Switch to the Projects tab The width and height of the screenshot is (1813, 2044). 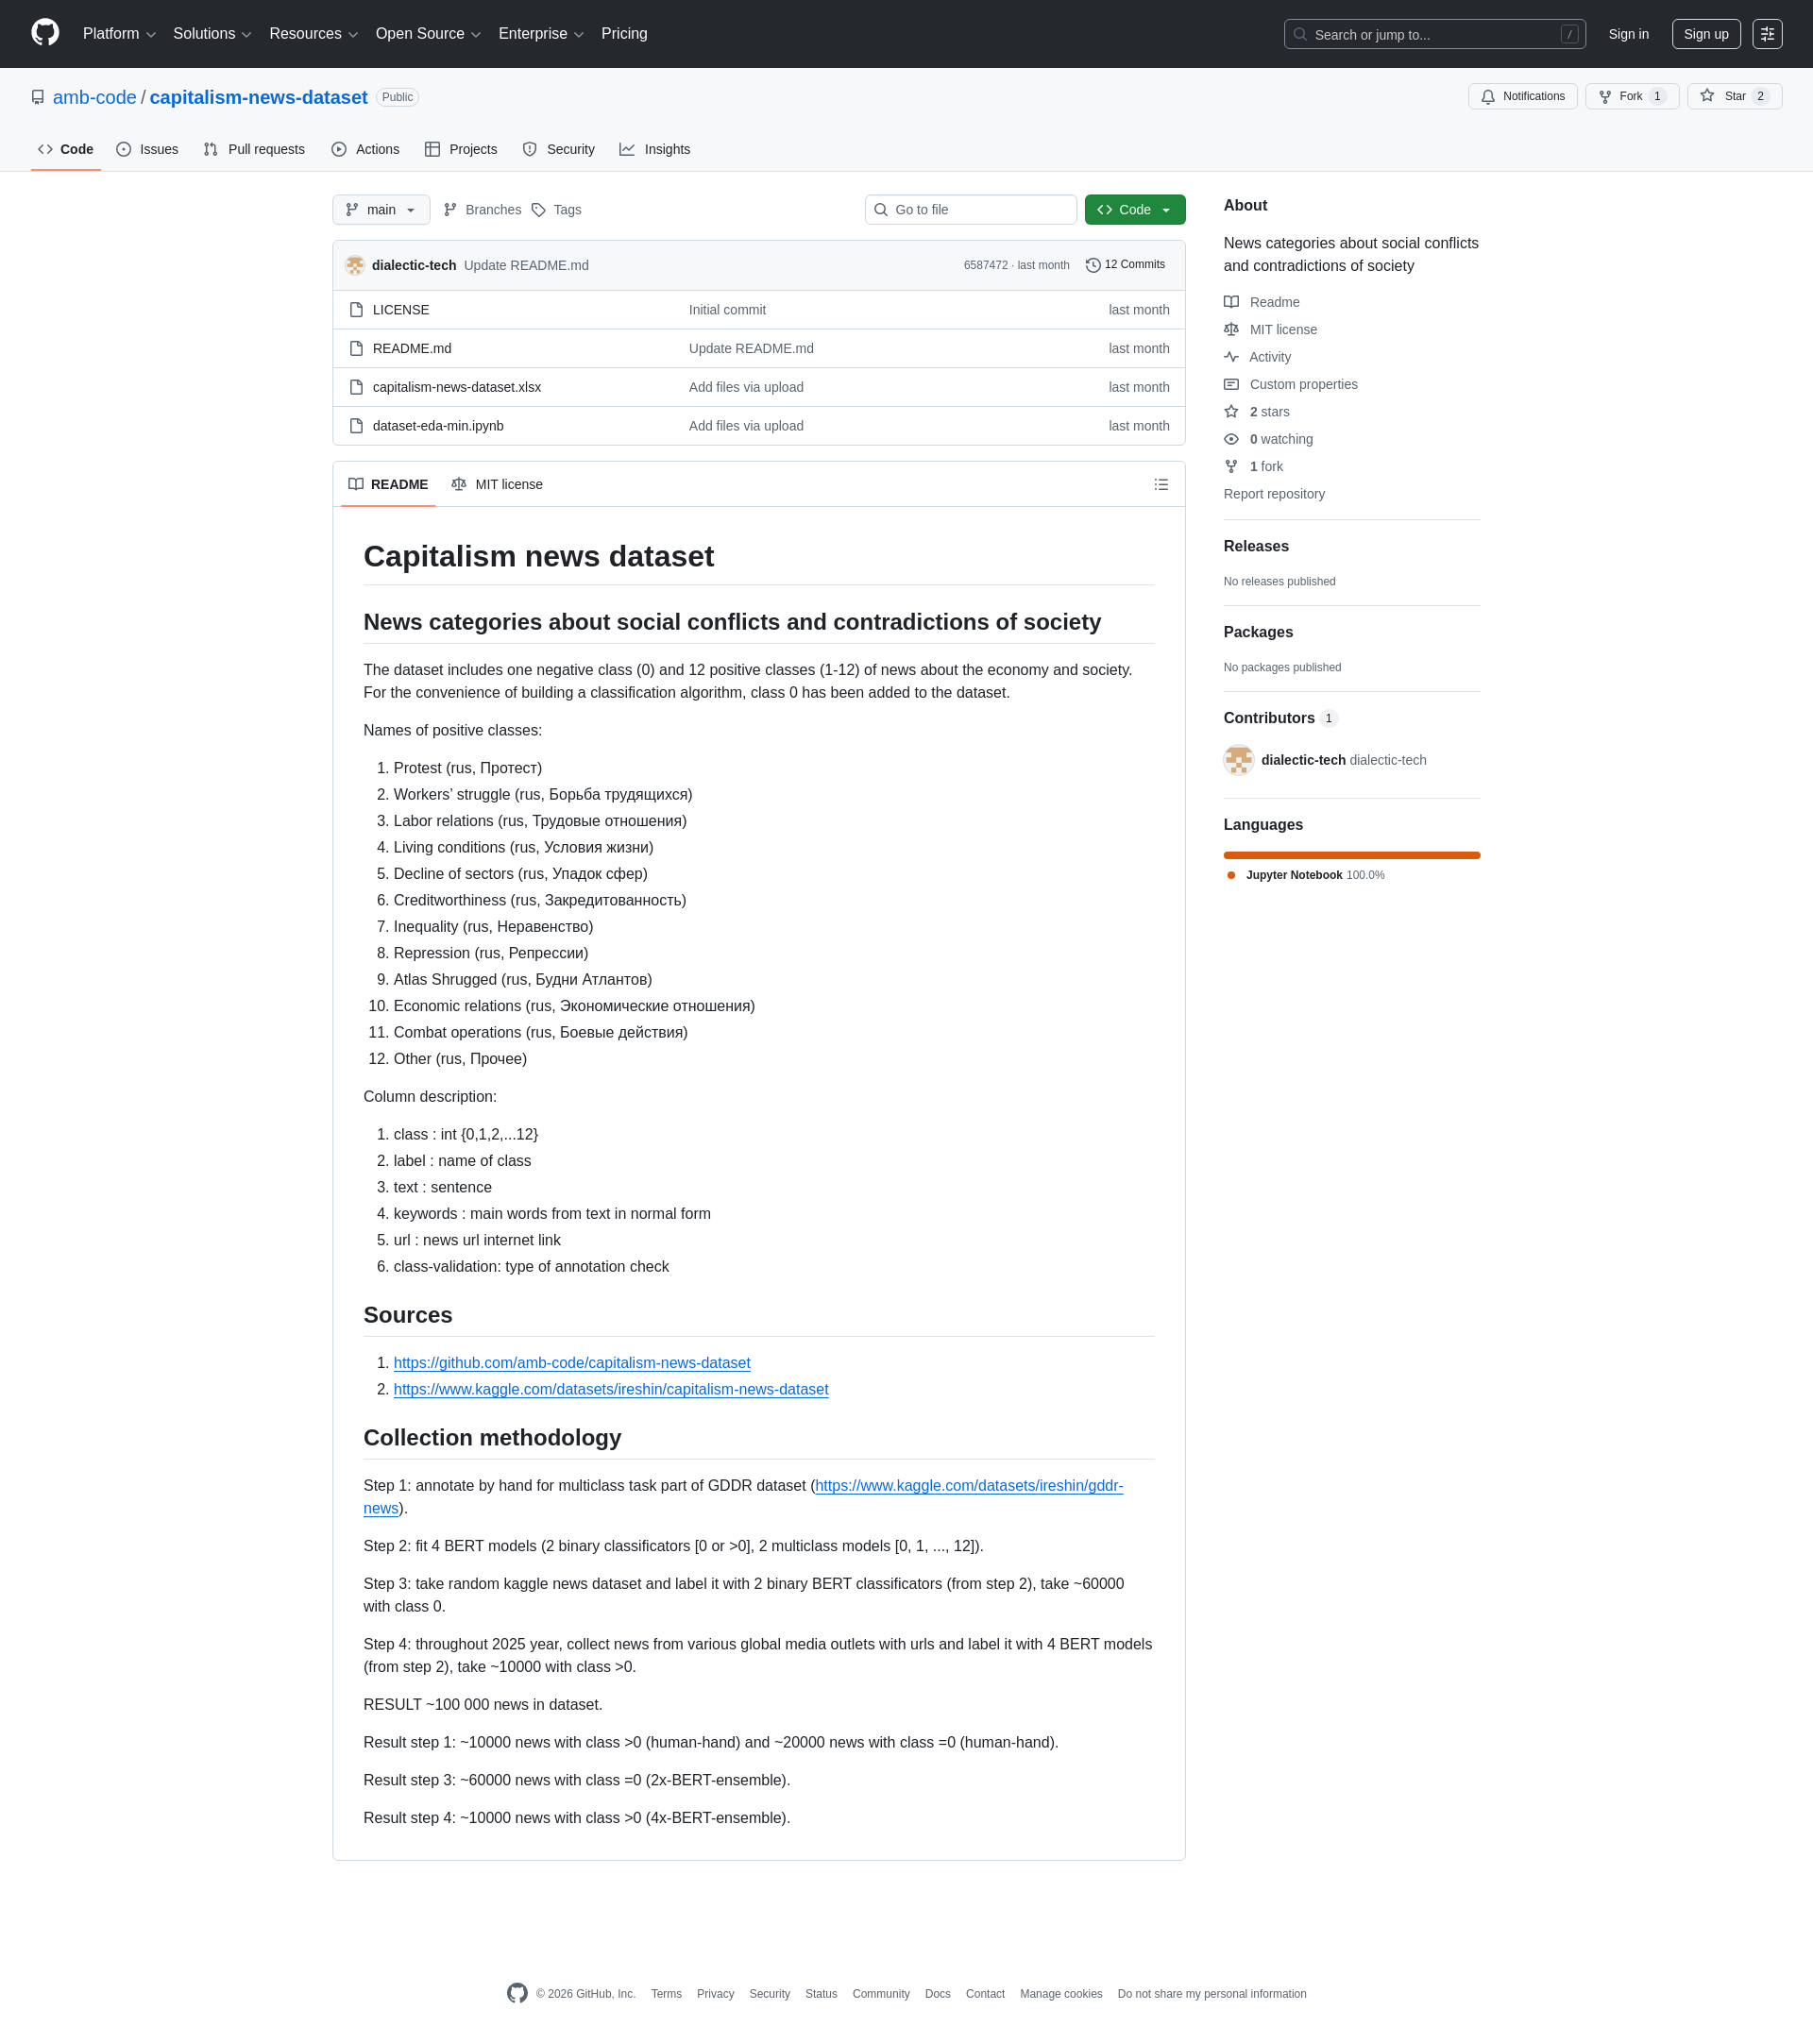pos(460,149)
